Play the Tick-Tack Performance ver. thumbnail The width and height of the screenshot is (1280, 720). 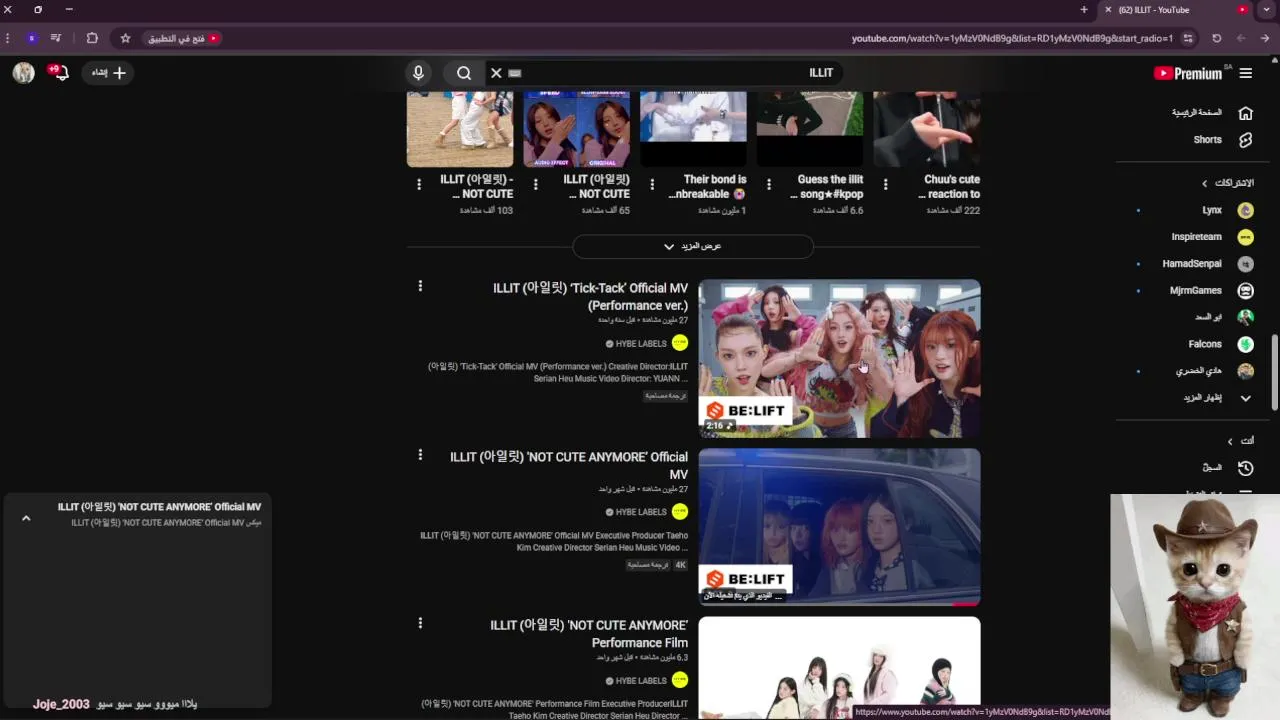point(839,358)
